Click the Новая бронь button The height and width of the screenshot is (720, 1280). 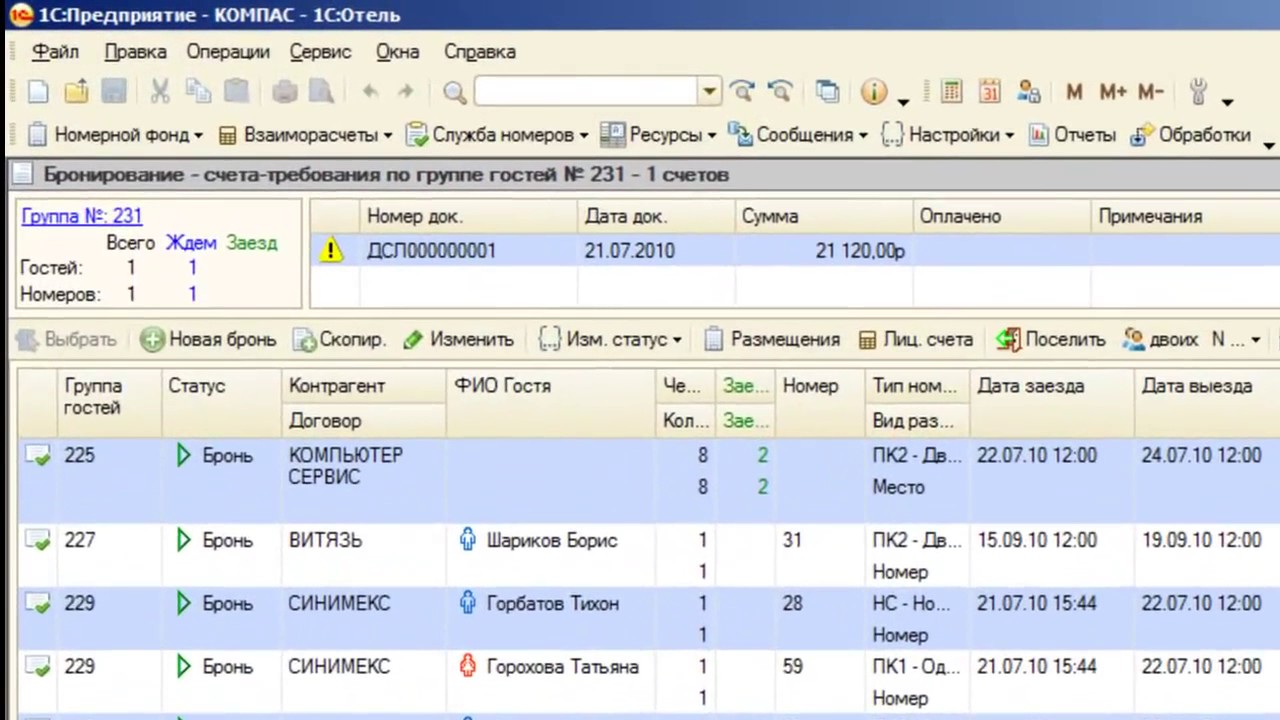(208, 340)
